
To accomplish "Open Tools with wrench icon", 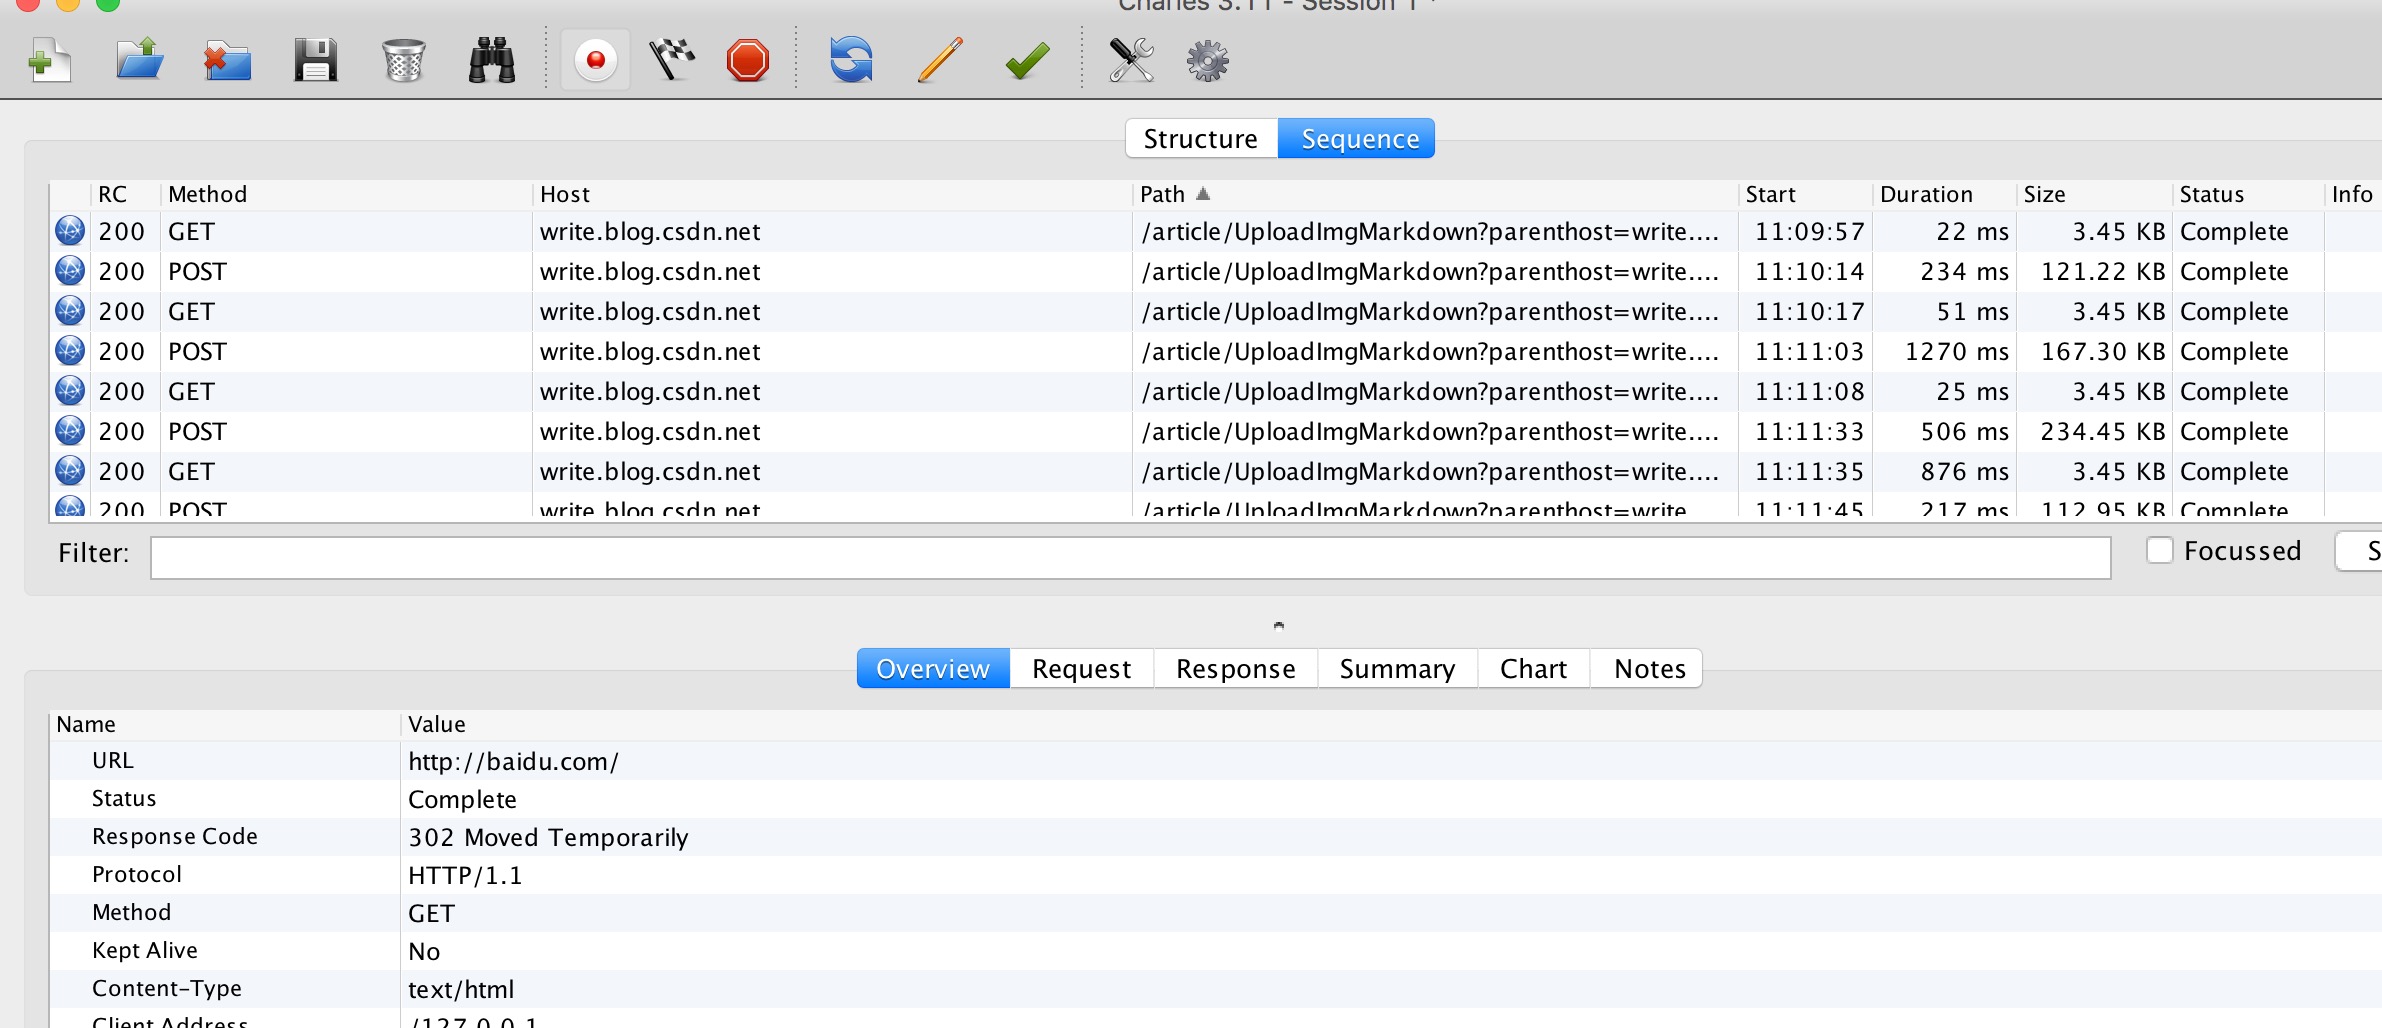I will [x=1131, y=60].
